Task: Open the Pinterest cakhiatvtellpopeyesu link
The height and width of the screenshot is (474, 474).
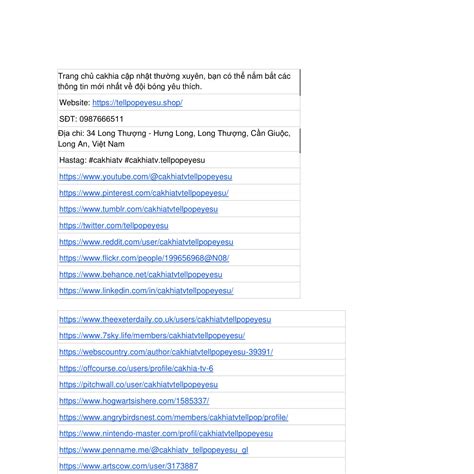Action: click(x=144, y=193)
